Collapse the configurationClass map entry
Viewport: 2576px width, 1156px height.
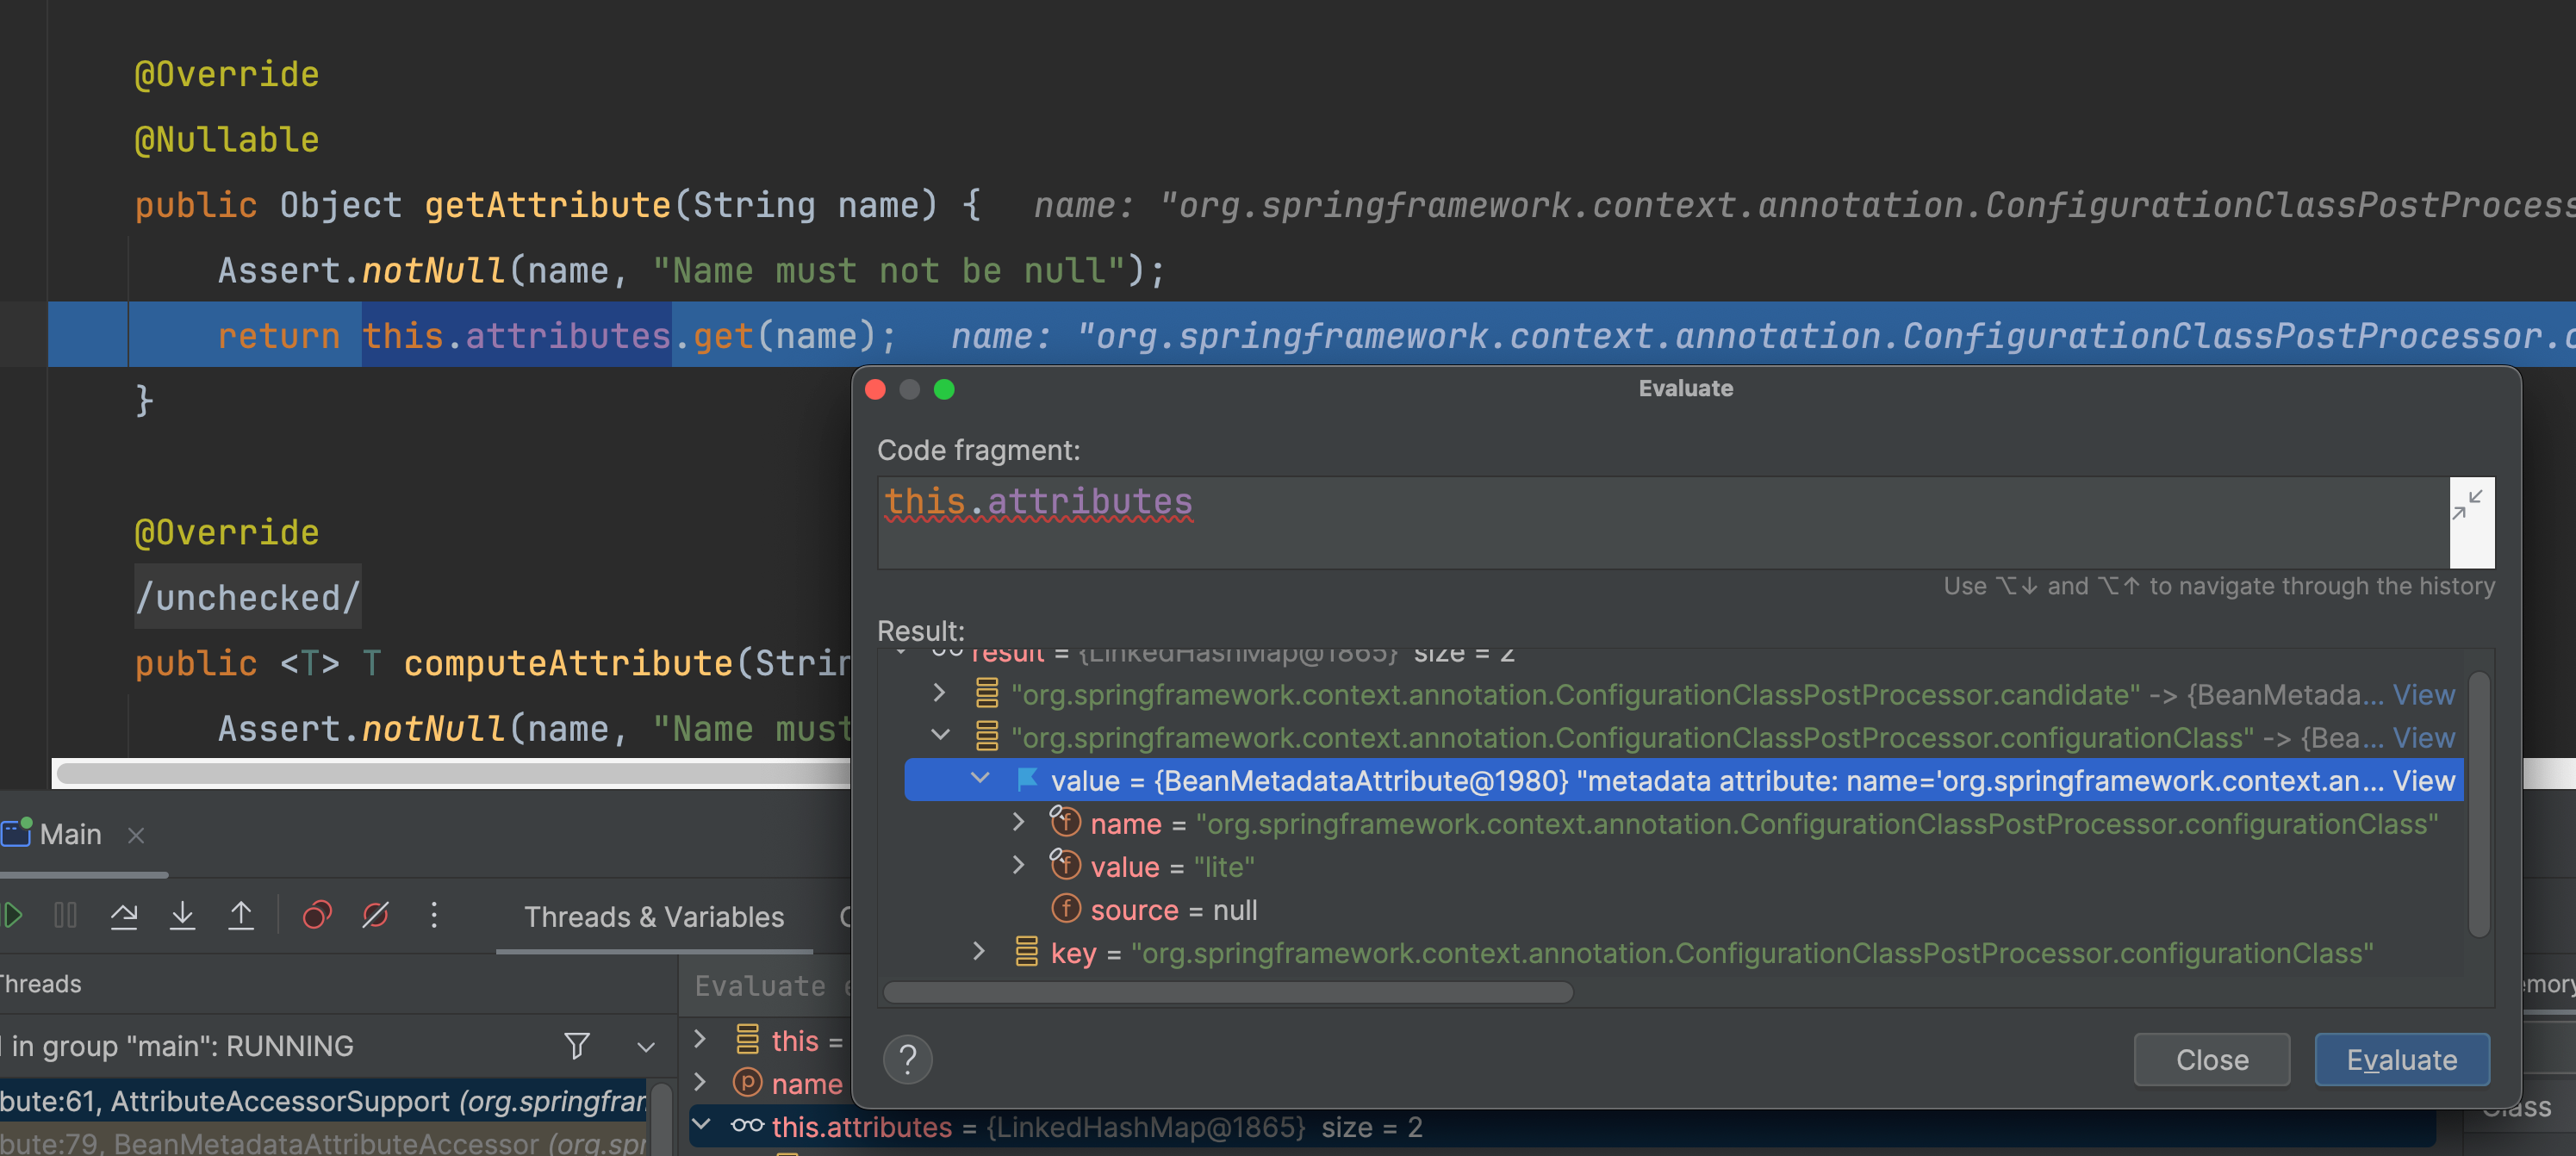click(939, 736)
